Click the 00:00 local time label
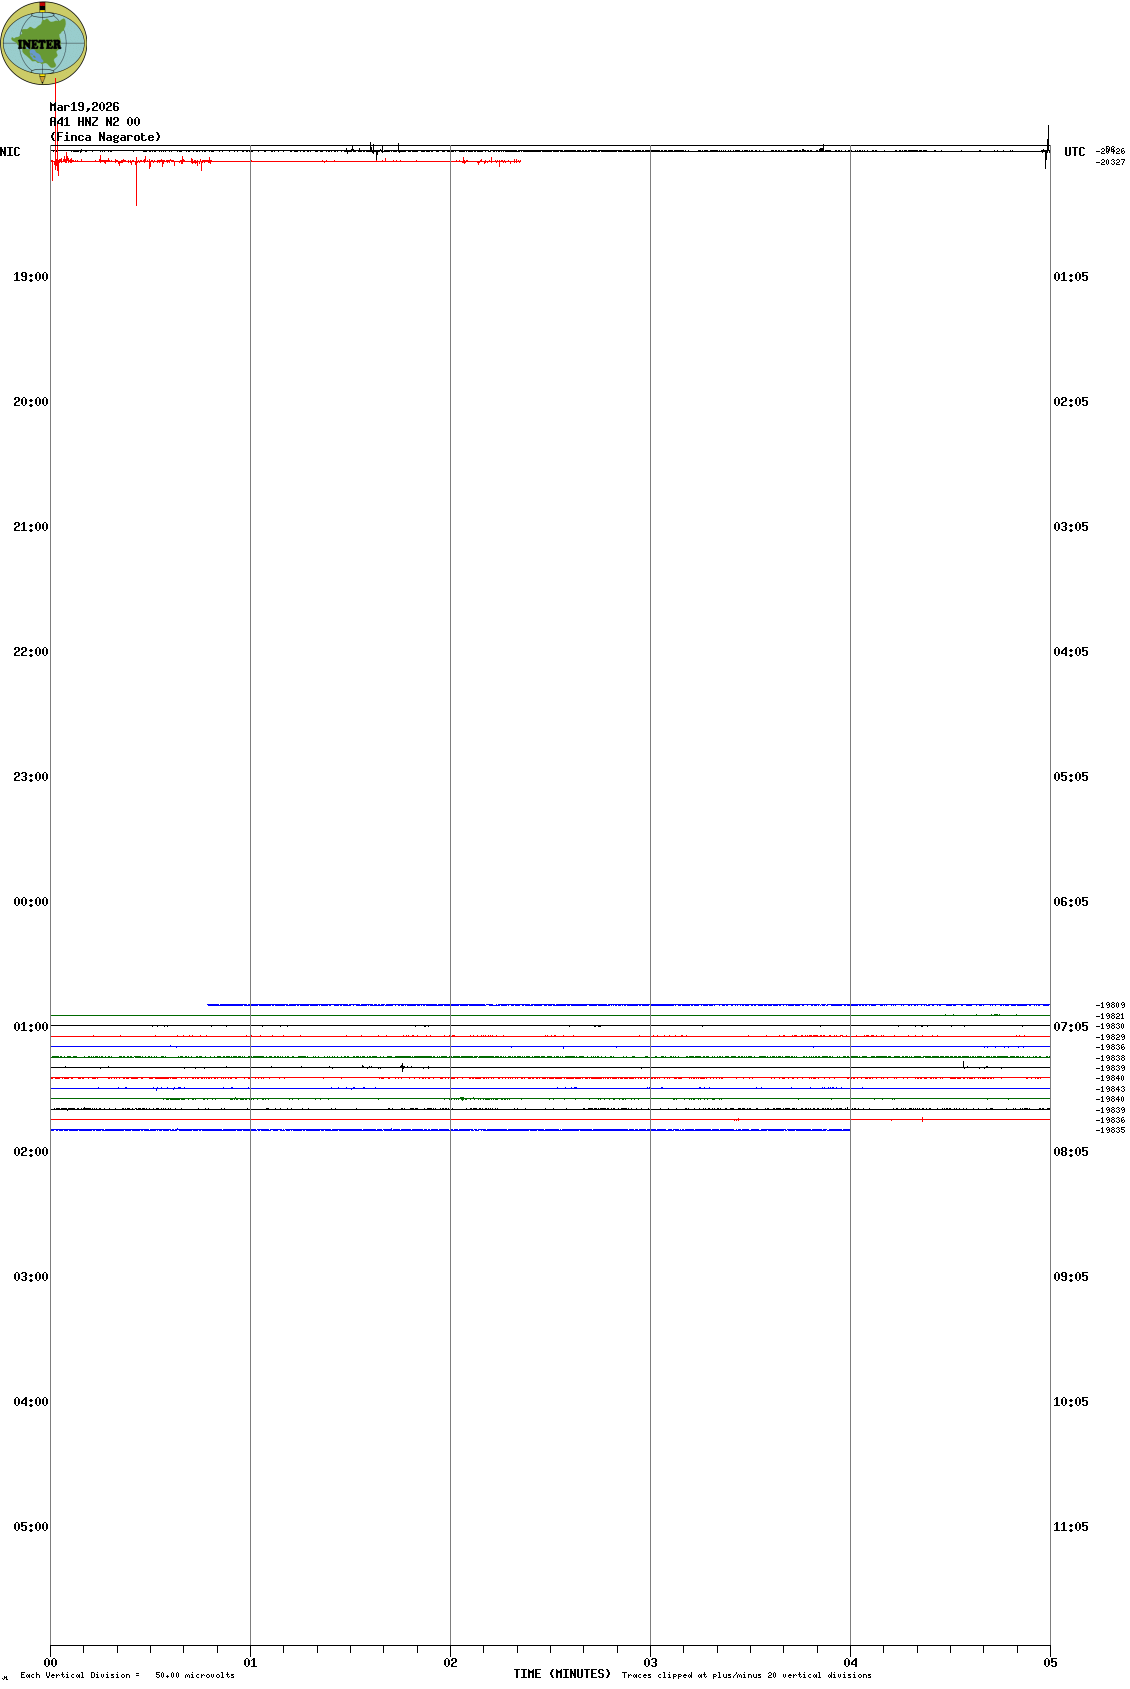Image resolution: width=1130 pixels, height=1689 pixels. 30,902
